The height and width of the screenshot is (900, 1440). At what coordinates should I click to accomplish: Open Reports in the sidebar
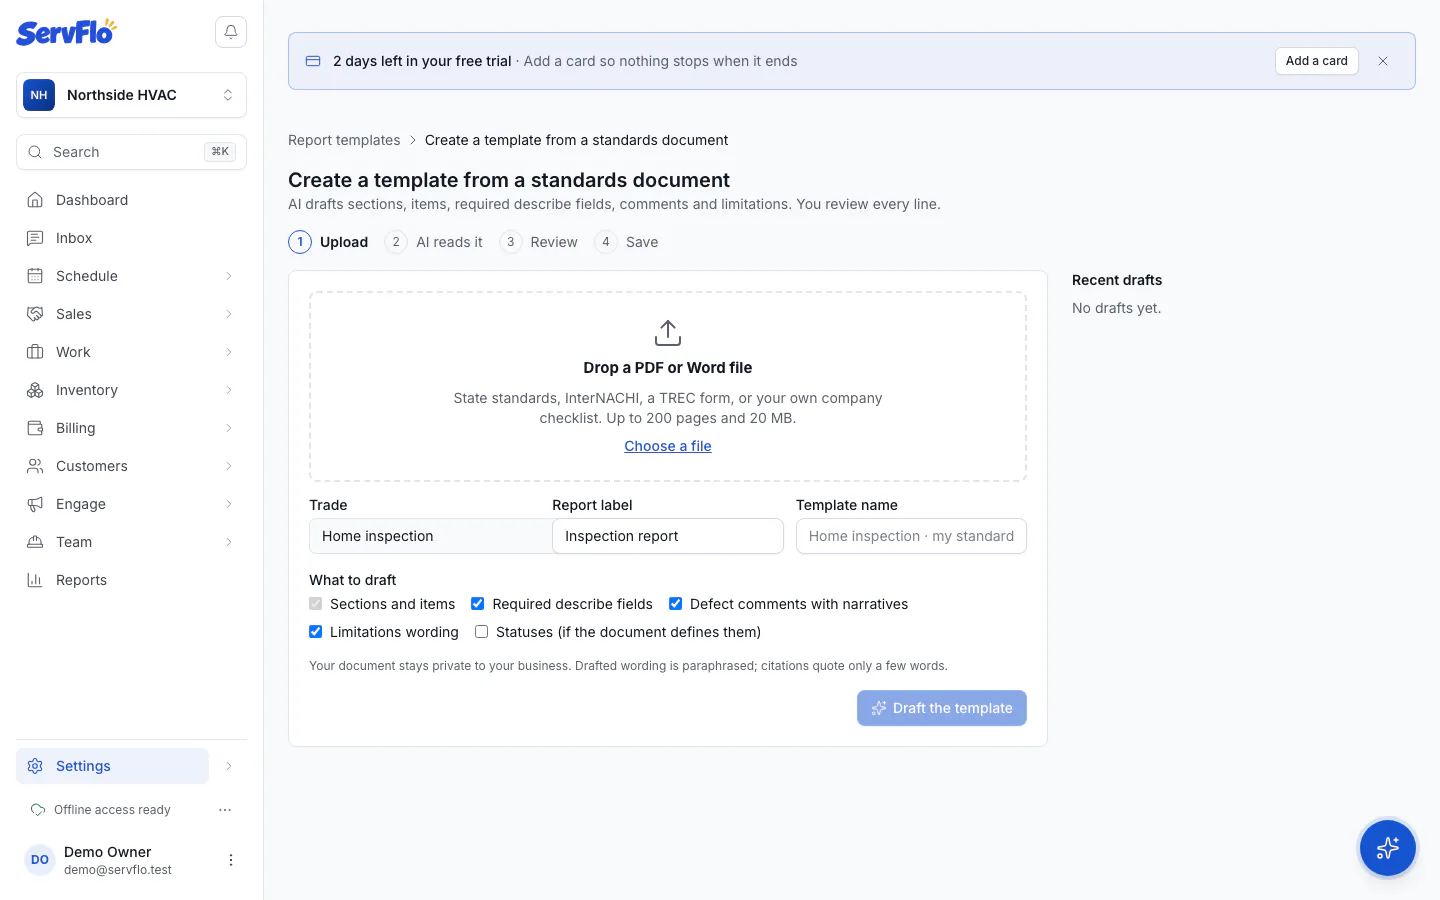tap(132, 580)
